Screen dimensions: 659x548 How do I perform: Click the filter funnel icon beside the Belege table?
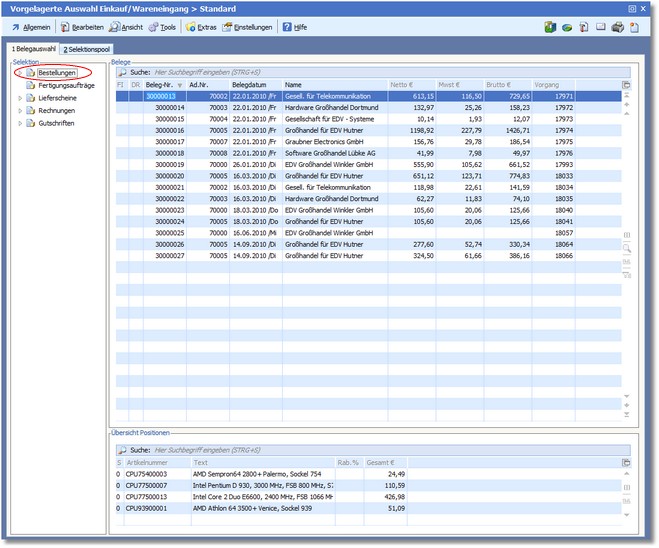[627, 275]
